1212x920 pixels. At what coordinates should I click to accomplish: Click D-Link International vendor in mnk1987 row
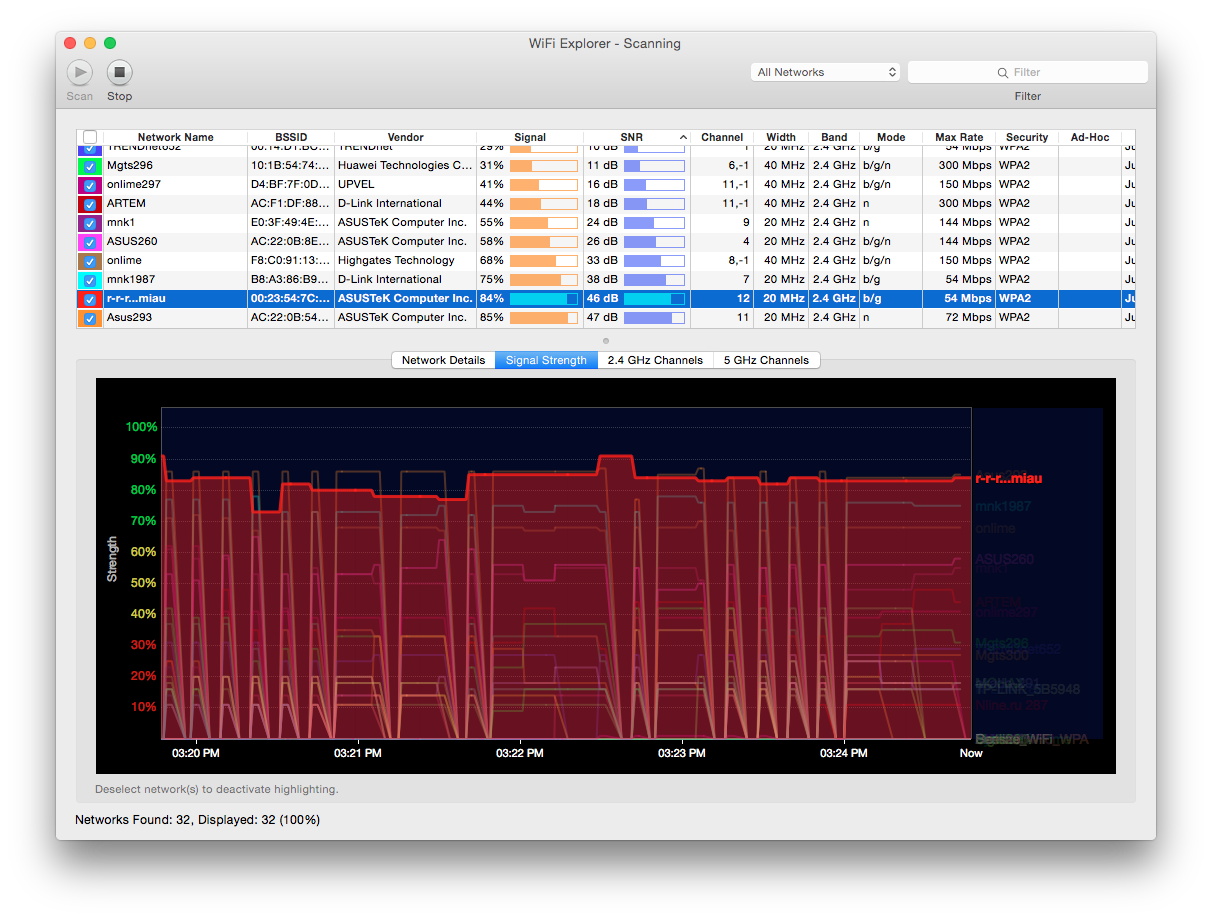point(390,280)
